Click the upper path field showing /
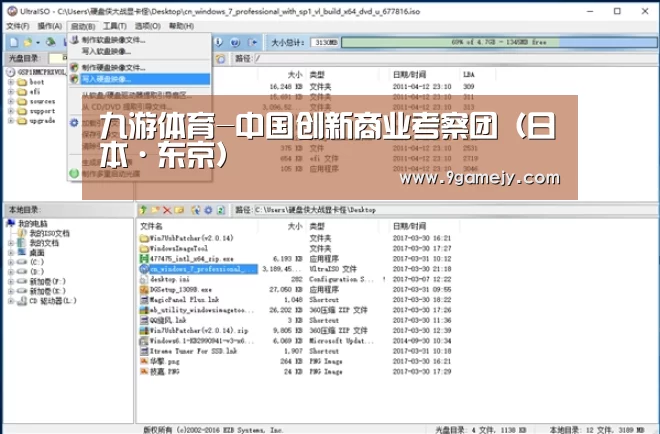Viewport: 660px width, 434px height. [456, 59]
